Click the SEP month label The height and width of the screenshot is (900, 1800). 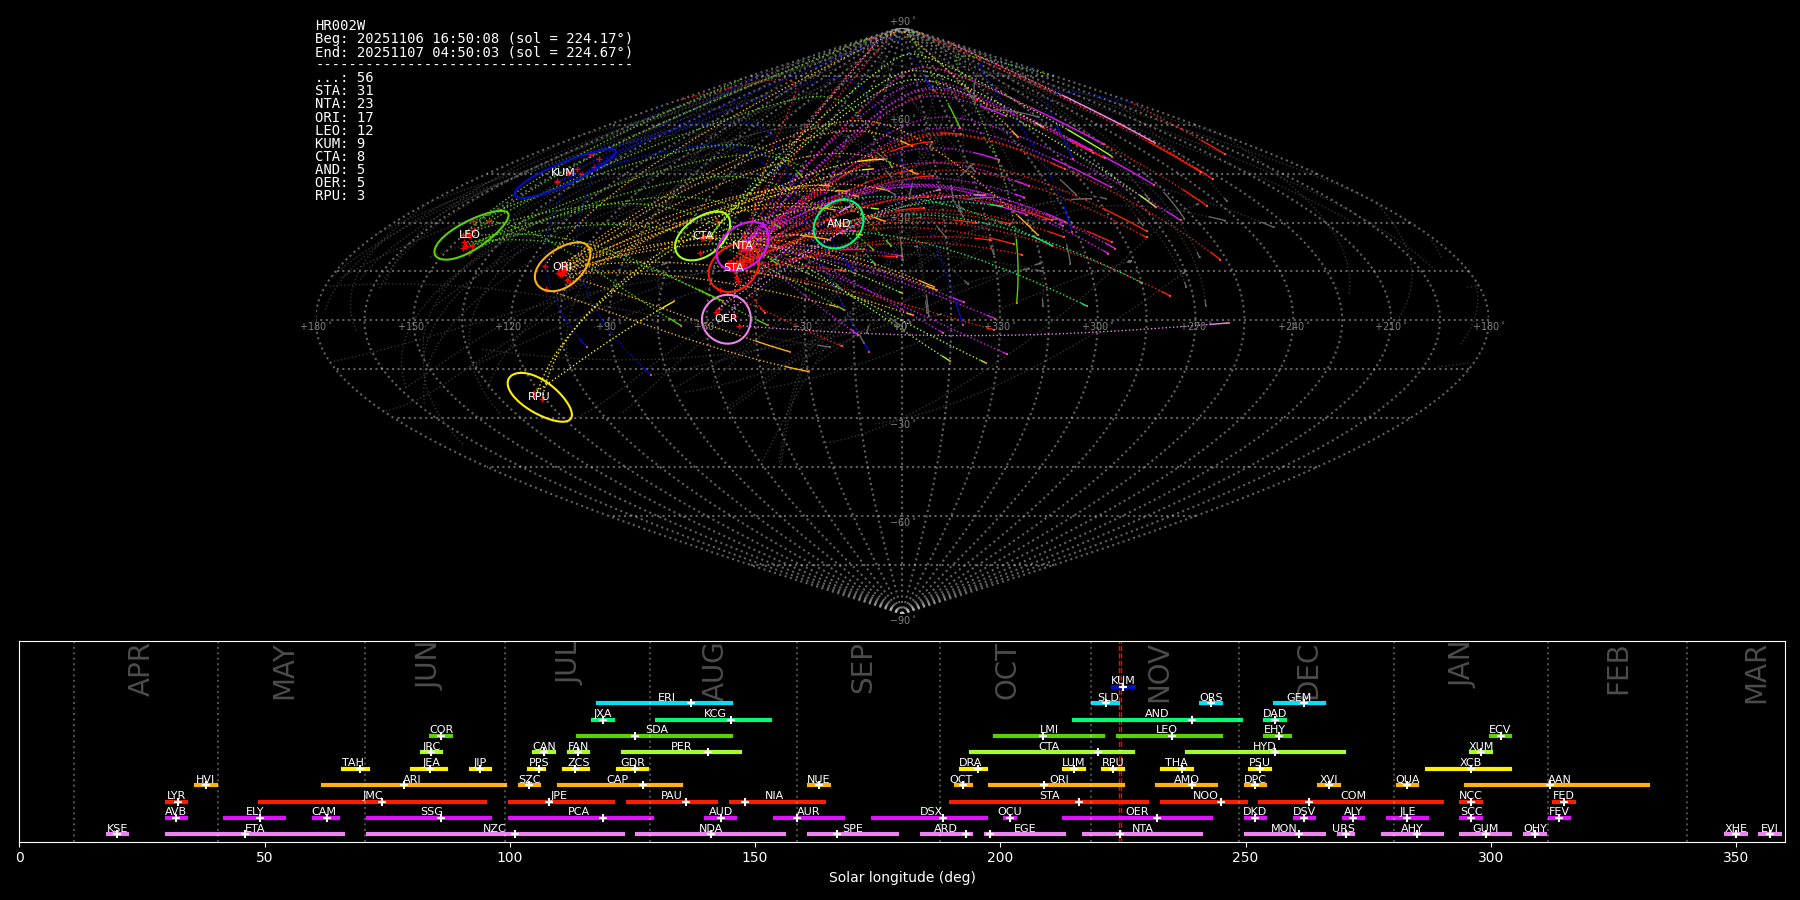coord(862,669)
